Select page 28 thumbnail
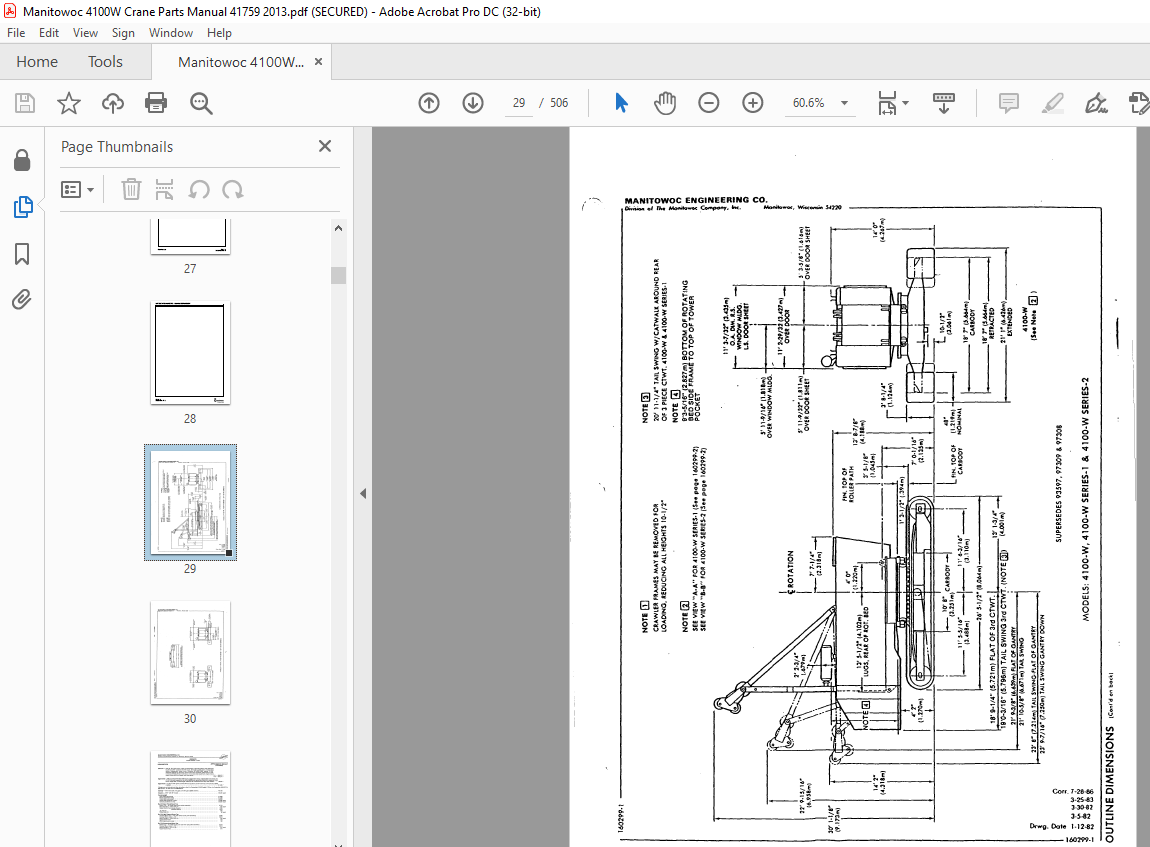 coord(191,353)
